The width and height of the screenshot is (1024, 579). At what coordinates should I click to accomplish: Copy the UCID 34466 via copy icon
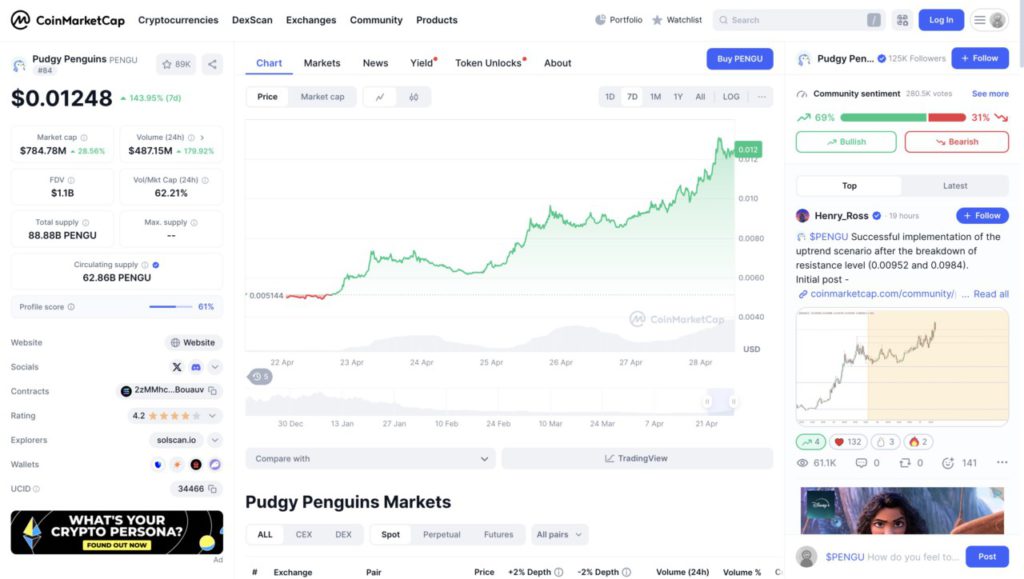coord(213,489)
